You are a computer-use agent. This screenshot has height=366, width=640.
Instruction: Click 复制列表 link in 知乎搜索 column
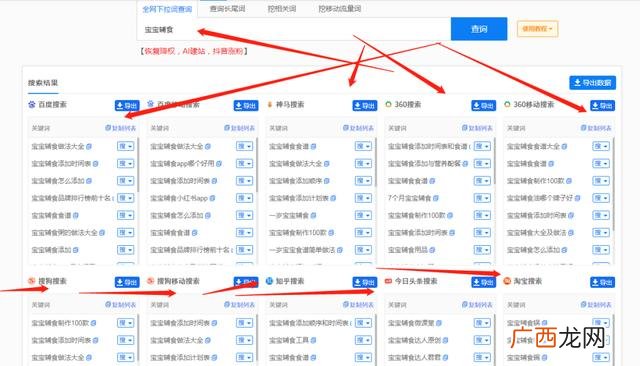coord(358,305)
